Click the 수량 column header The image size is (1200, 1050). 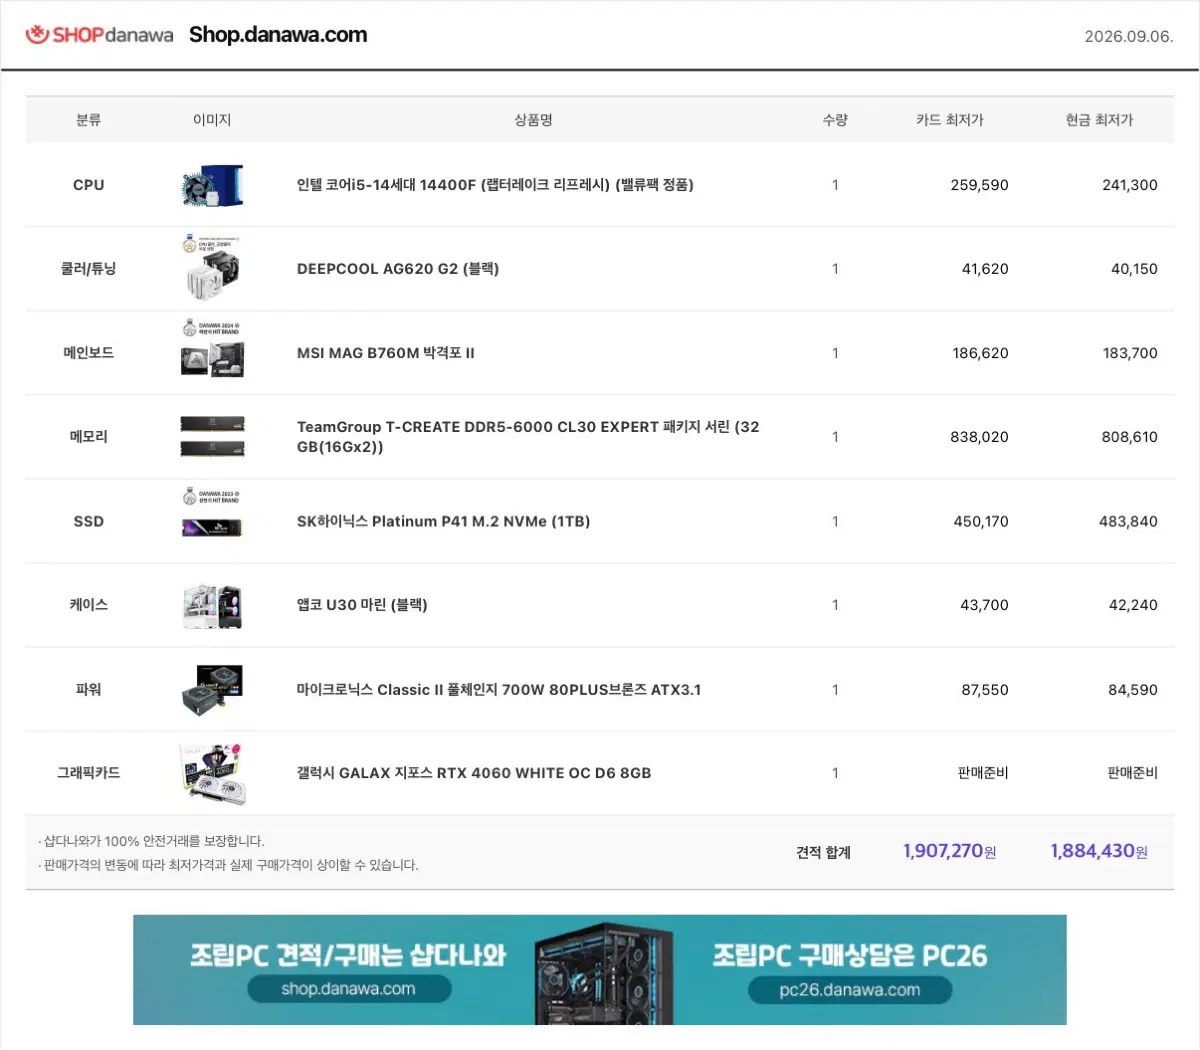click(x=835, y=120)
